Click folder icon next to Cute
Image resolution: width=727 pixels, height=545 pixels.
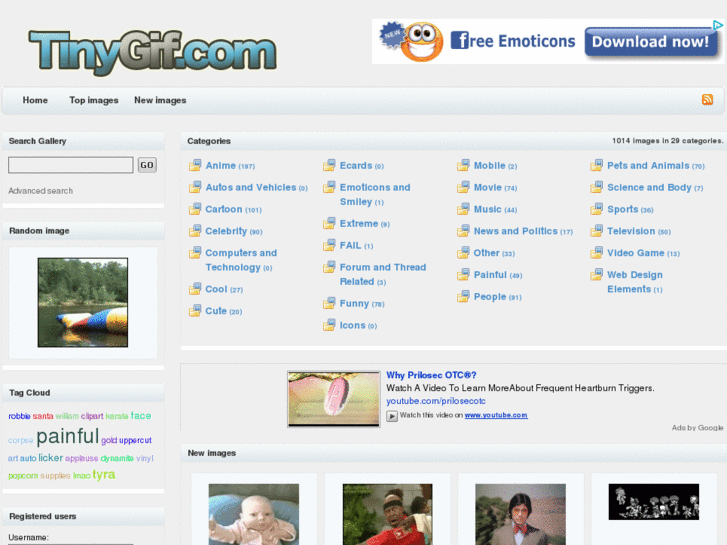195,310
